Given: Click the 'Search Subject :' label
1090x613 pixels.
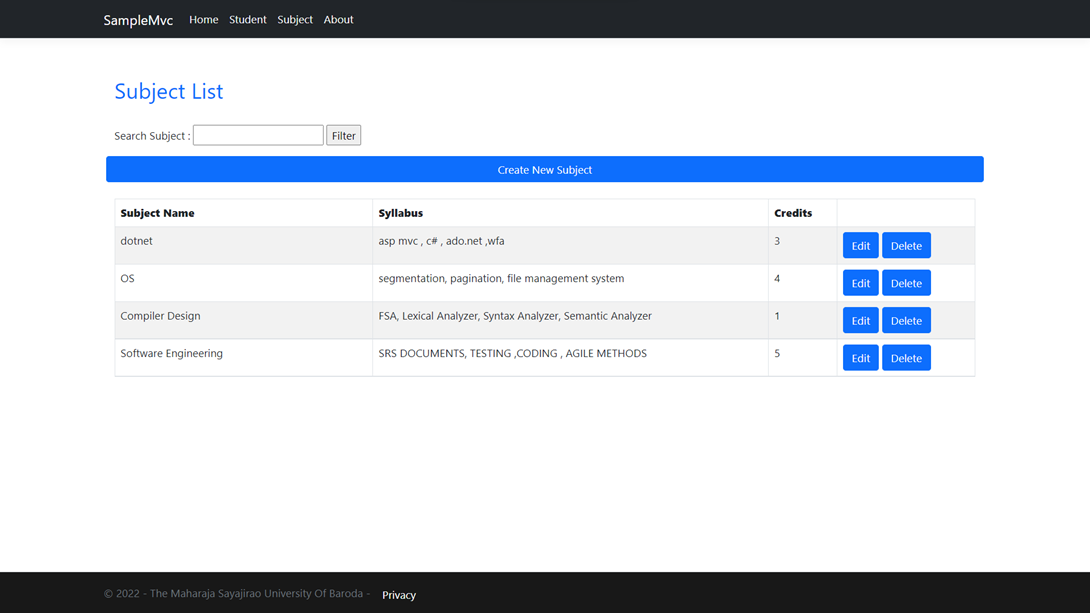Looking at the screenshot, I should (x=152, y=136).
